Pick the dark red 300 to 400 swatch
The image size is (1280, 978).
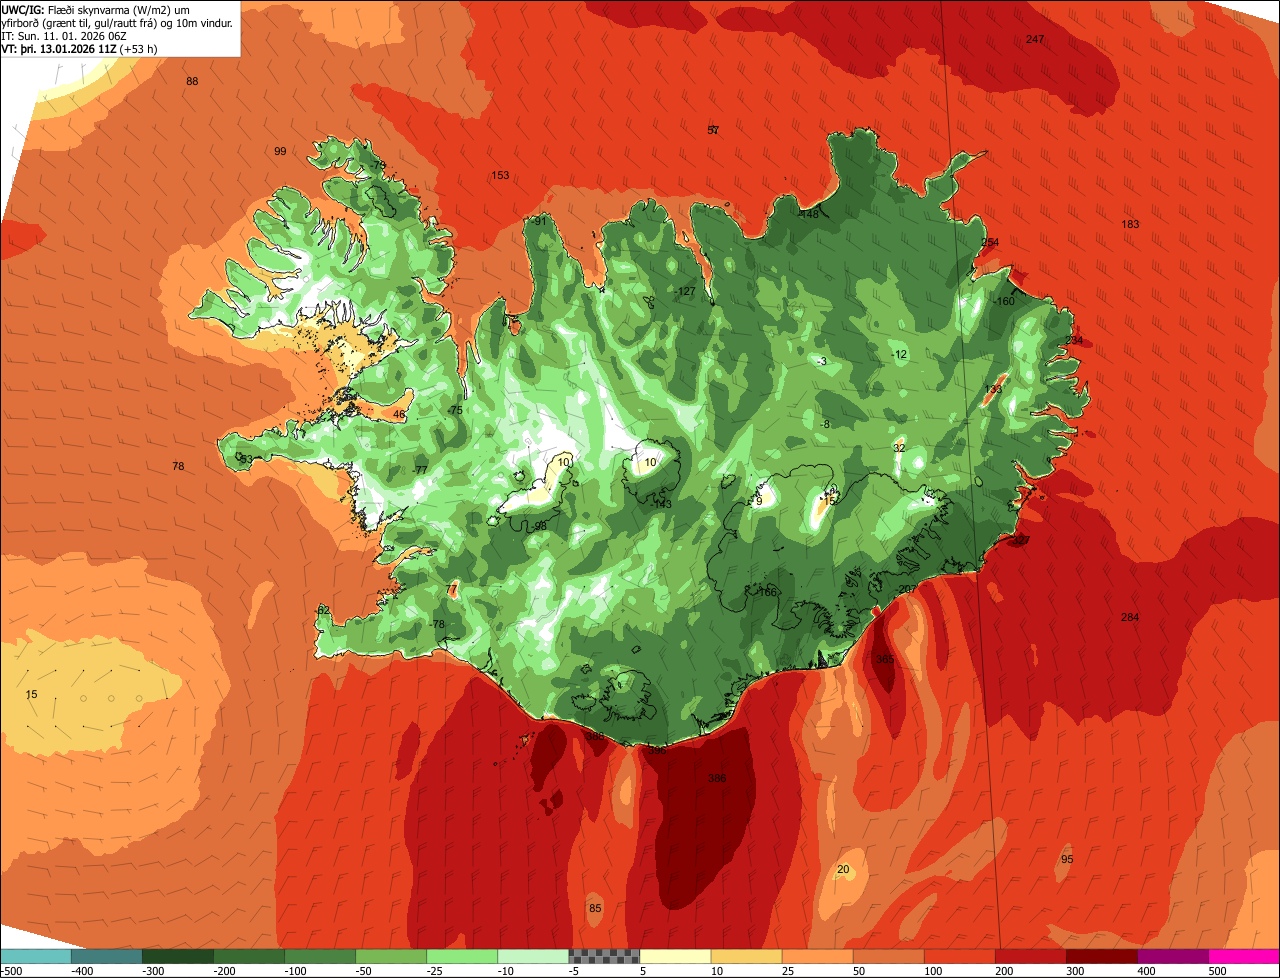point(1100,956)
